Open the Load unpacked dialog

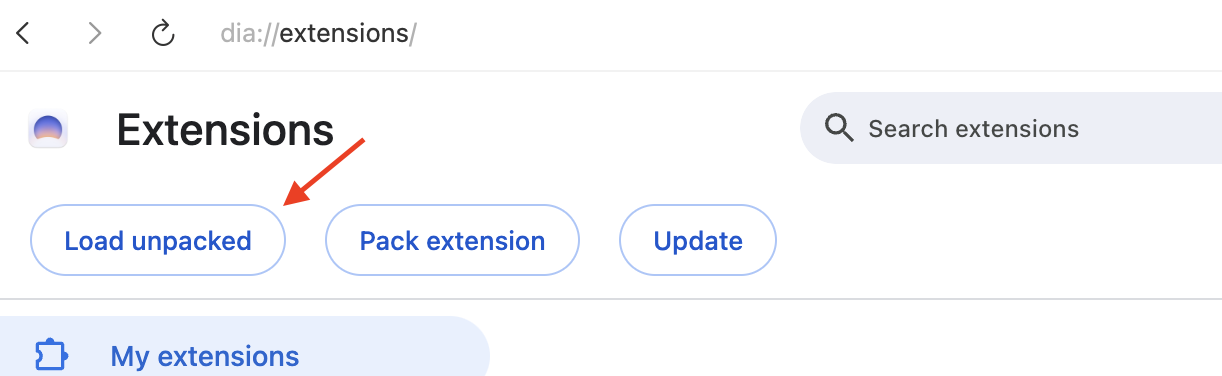(x=158, y=240)
